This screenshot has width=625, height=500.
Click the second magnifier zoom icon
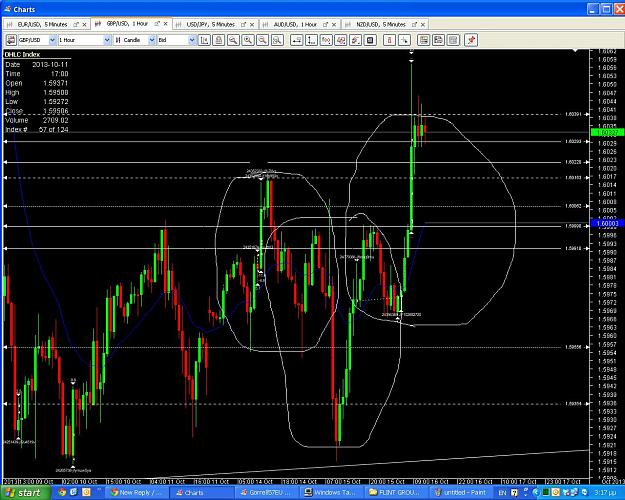click(x=248, y=40)
